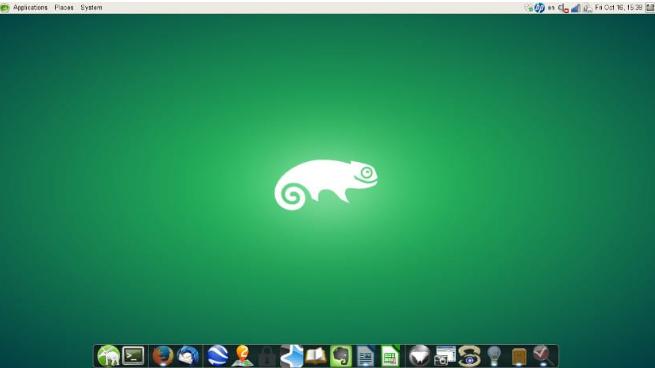
Task: Open LibreOffice Writer from the dock
Action: pyautogui.click(x=366, y=356)
